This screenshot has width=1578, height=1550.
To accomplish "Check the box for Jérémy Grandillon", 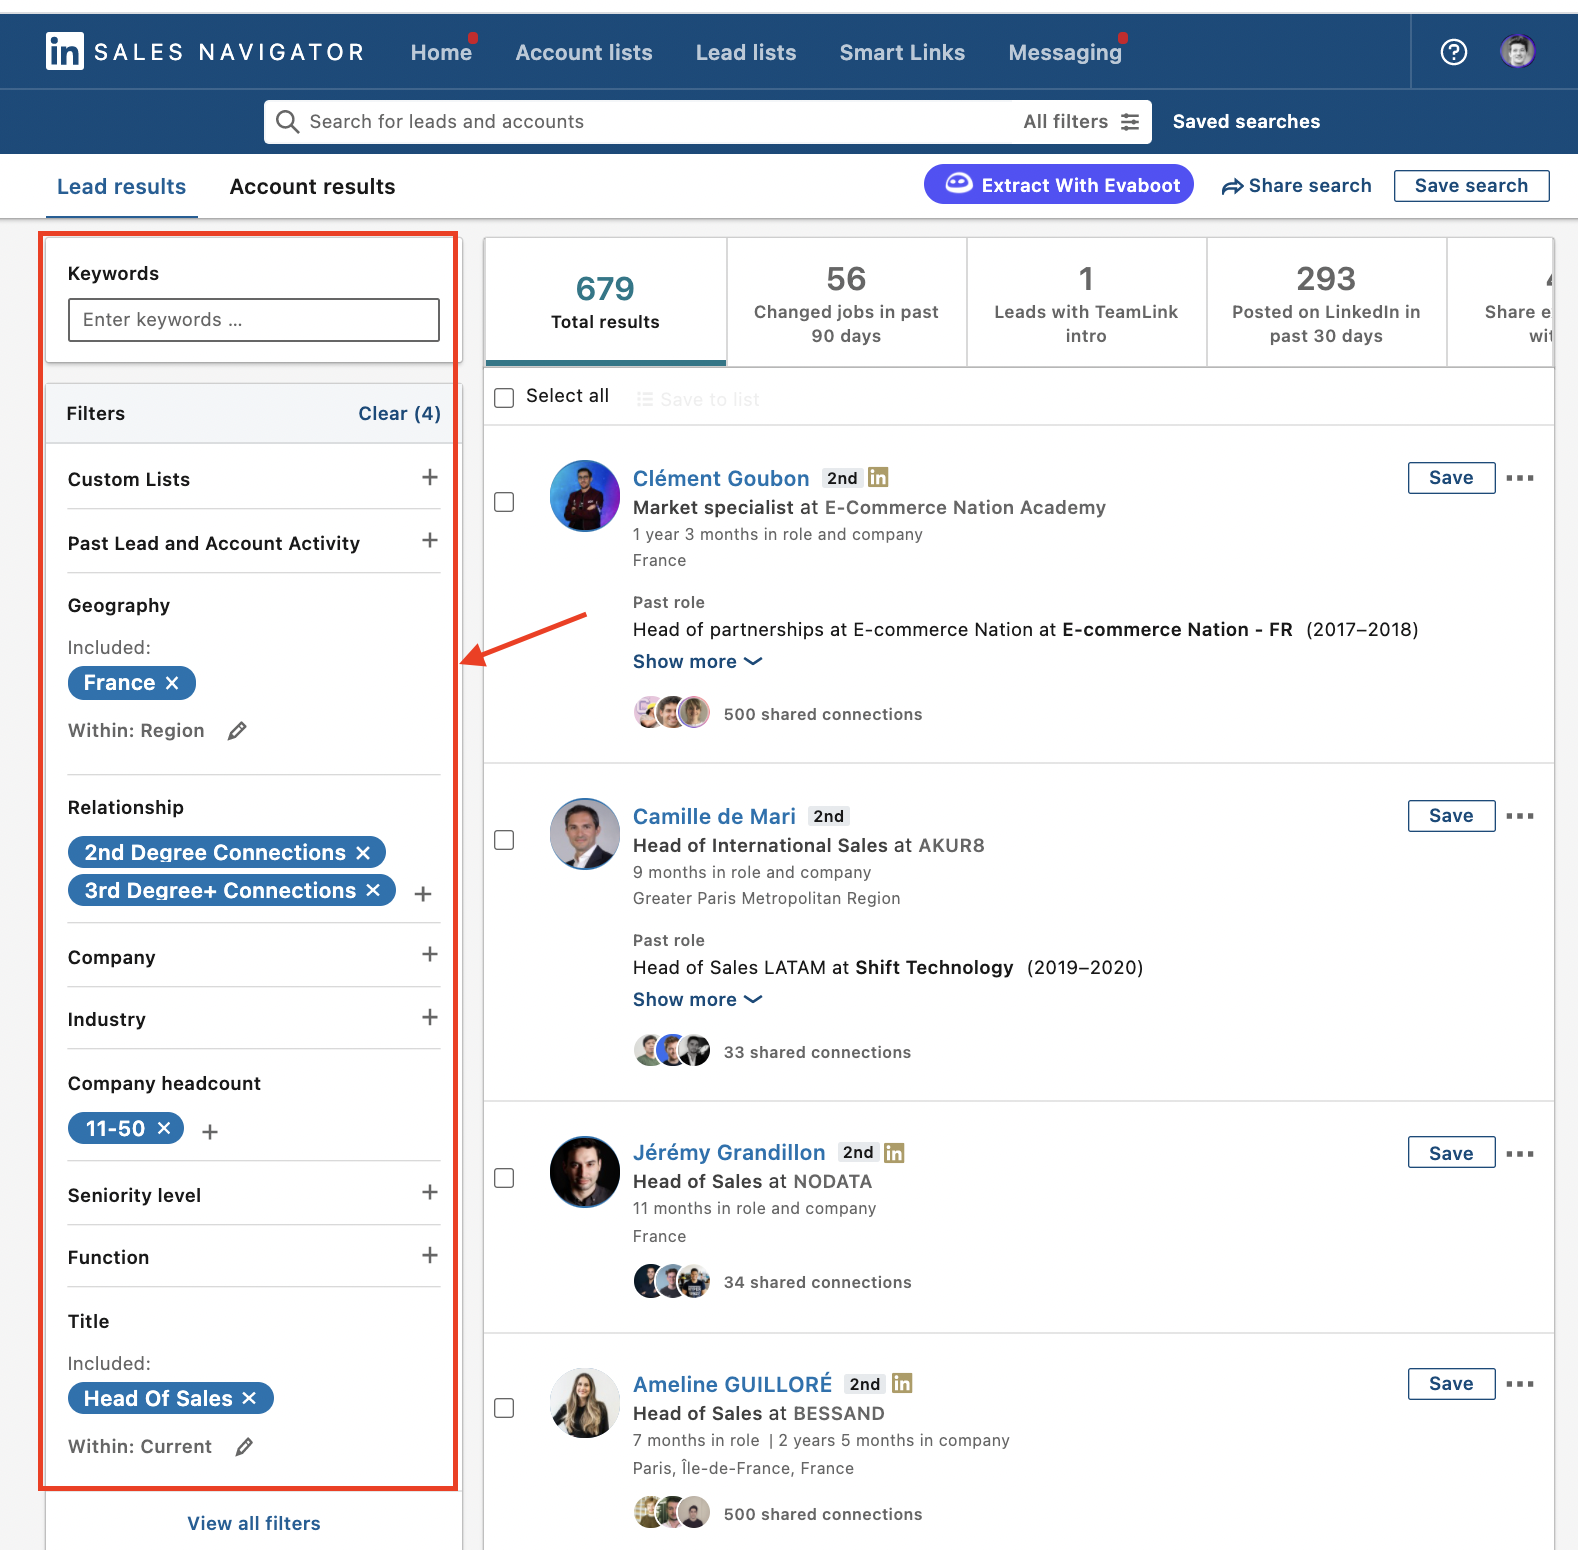I will pyautogui.click(x=505, y=1178).
